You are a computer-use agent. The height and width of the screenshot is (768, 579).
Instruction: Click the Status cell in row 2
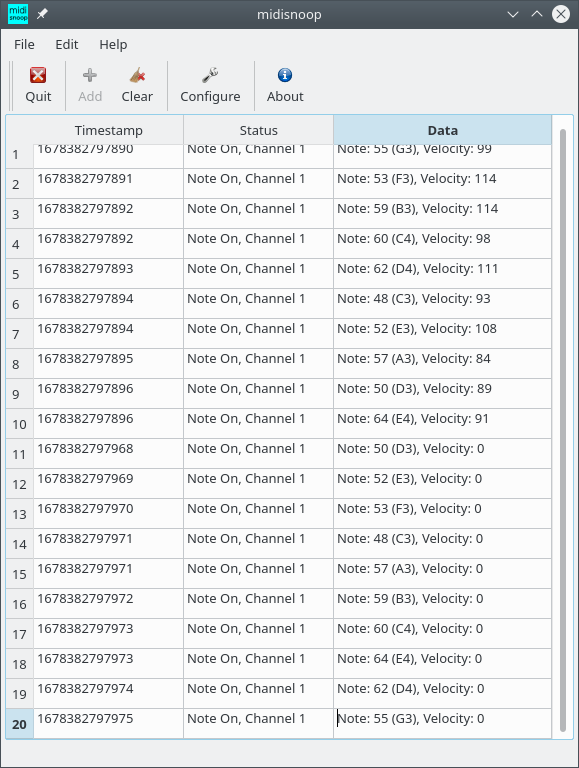tap(259, 184)
